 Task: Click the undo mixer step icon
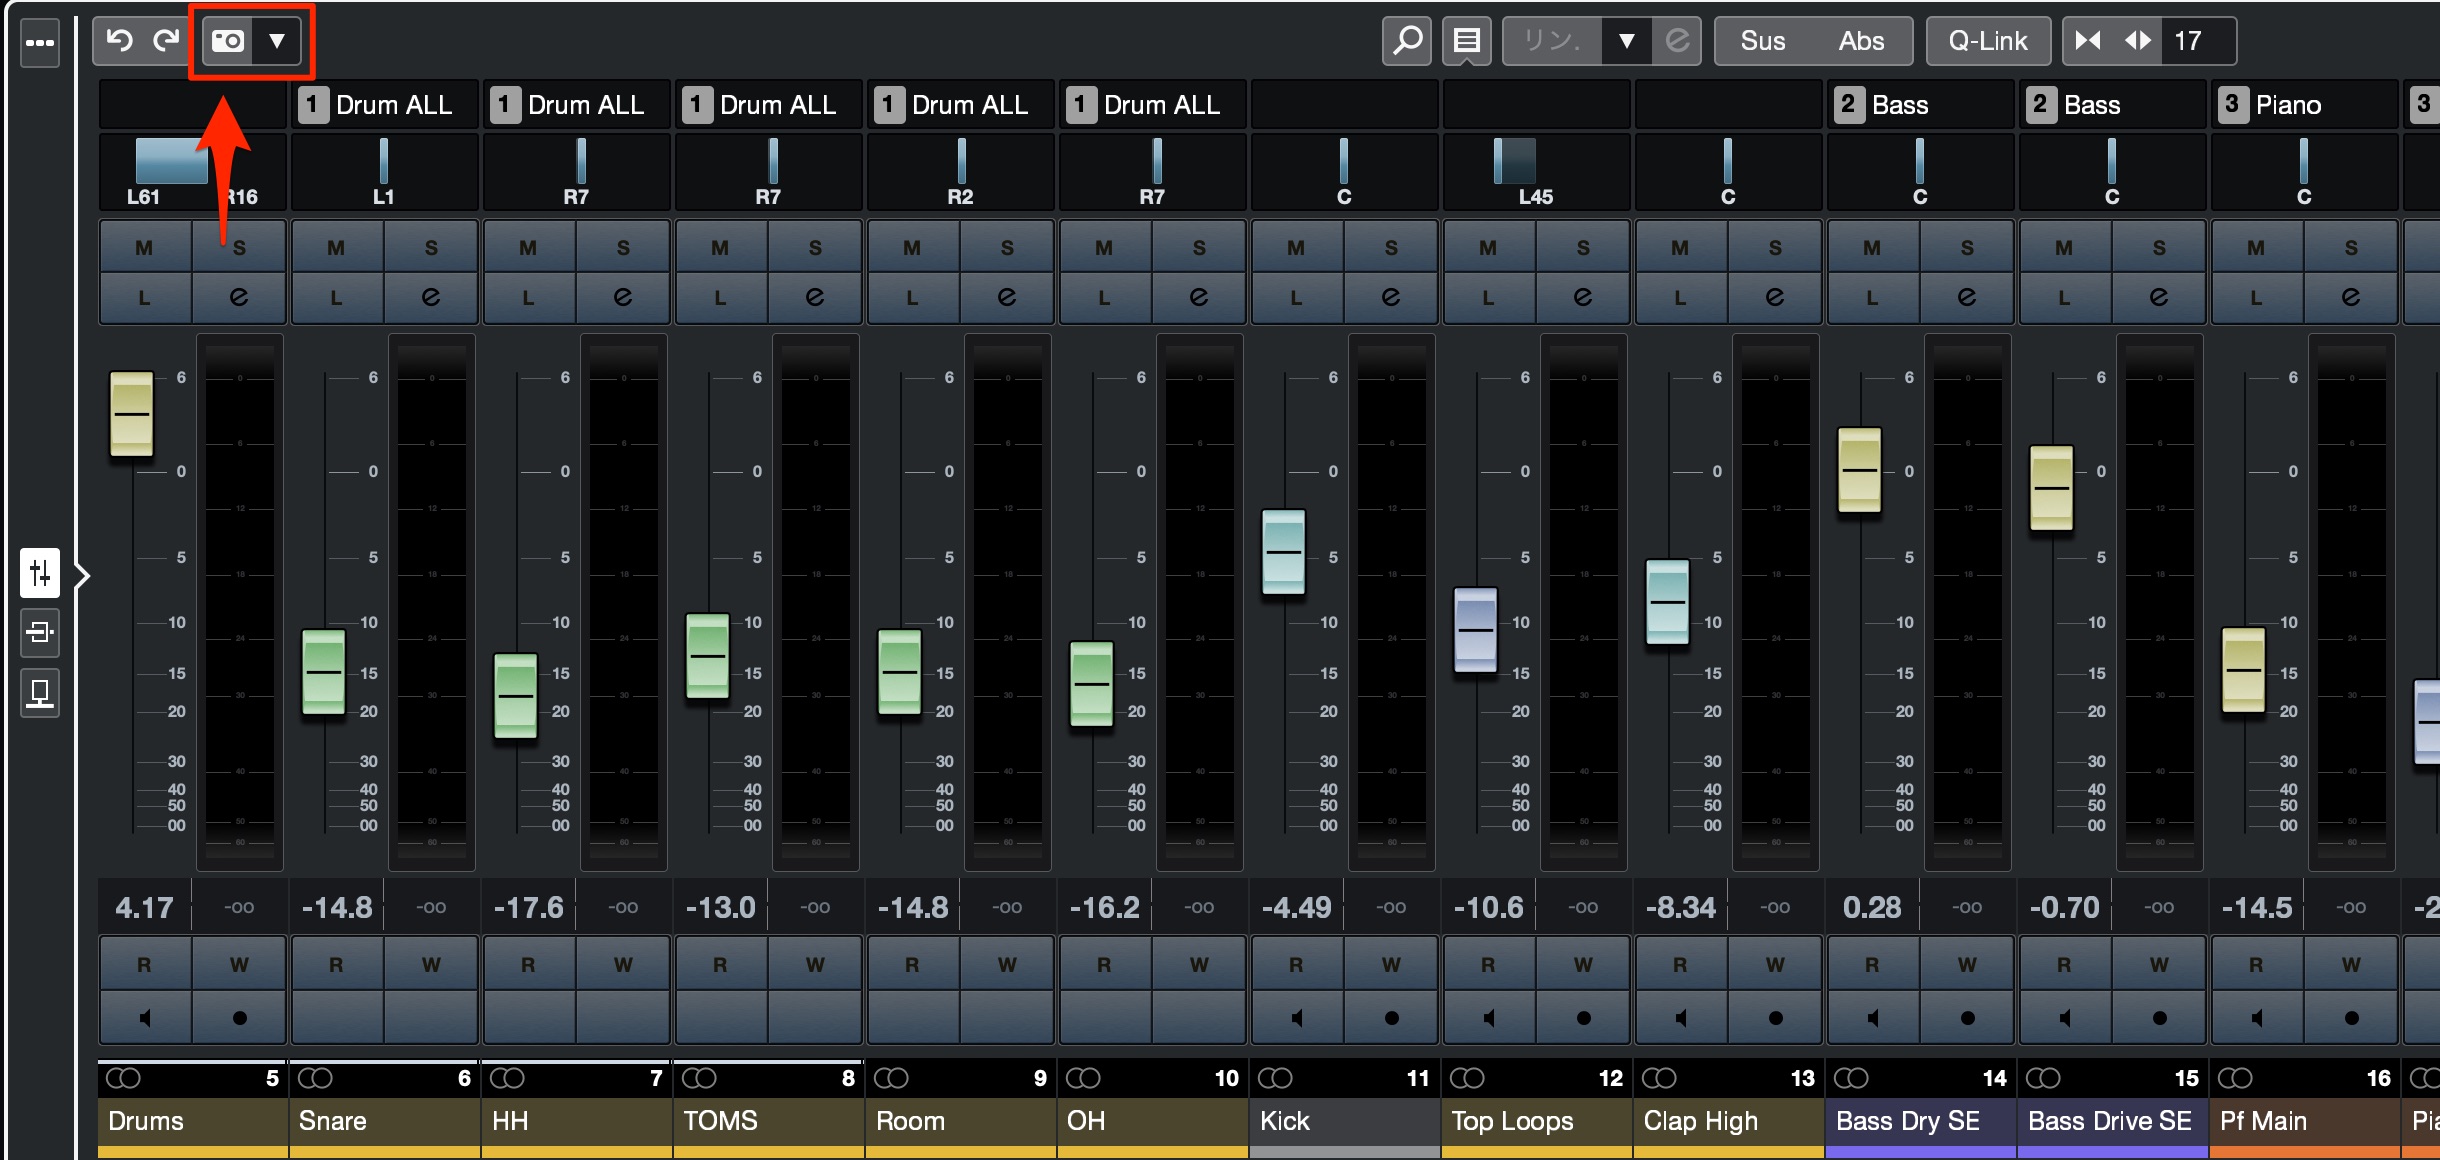tap(120, 40)
